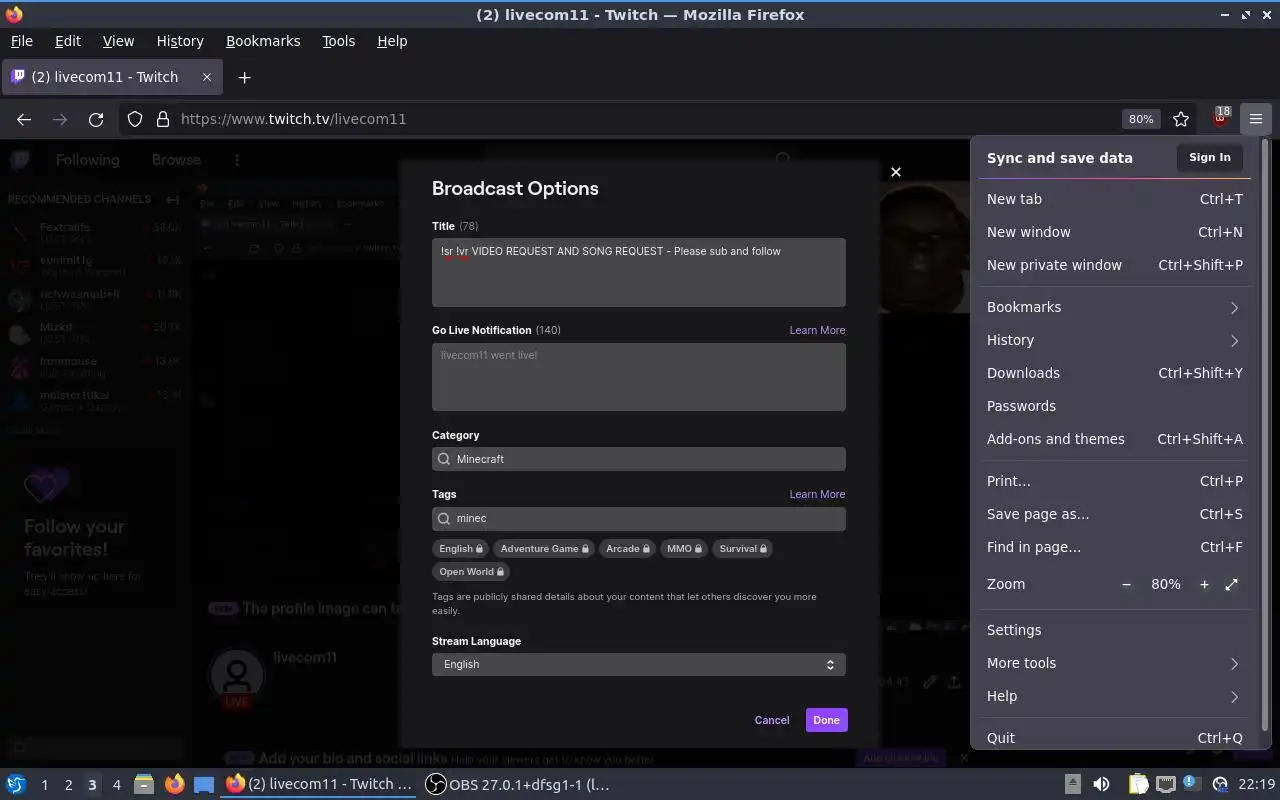
Task: Expand the Help submenu in the Firefox menu
Action: [1116, 696]
